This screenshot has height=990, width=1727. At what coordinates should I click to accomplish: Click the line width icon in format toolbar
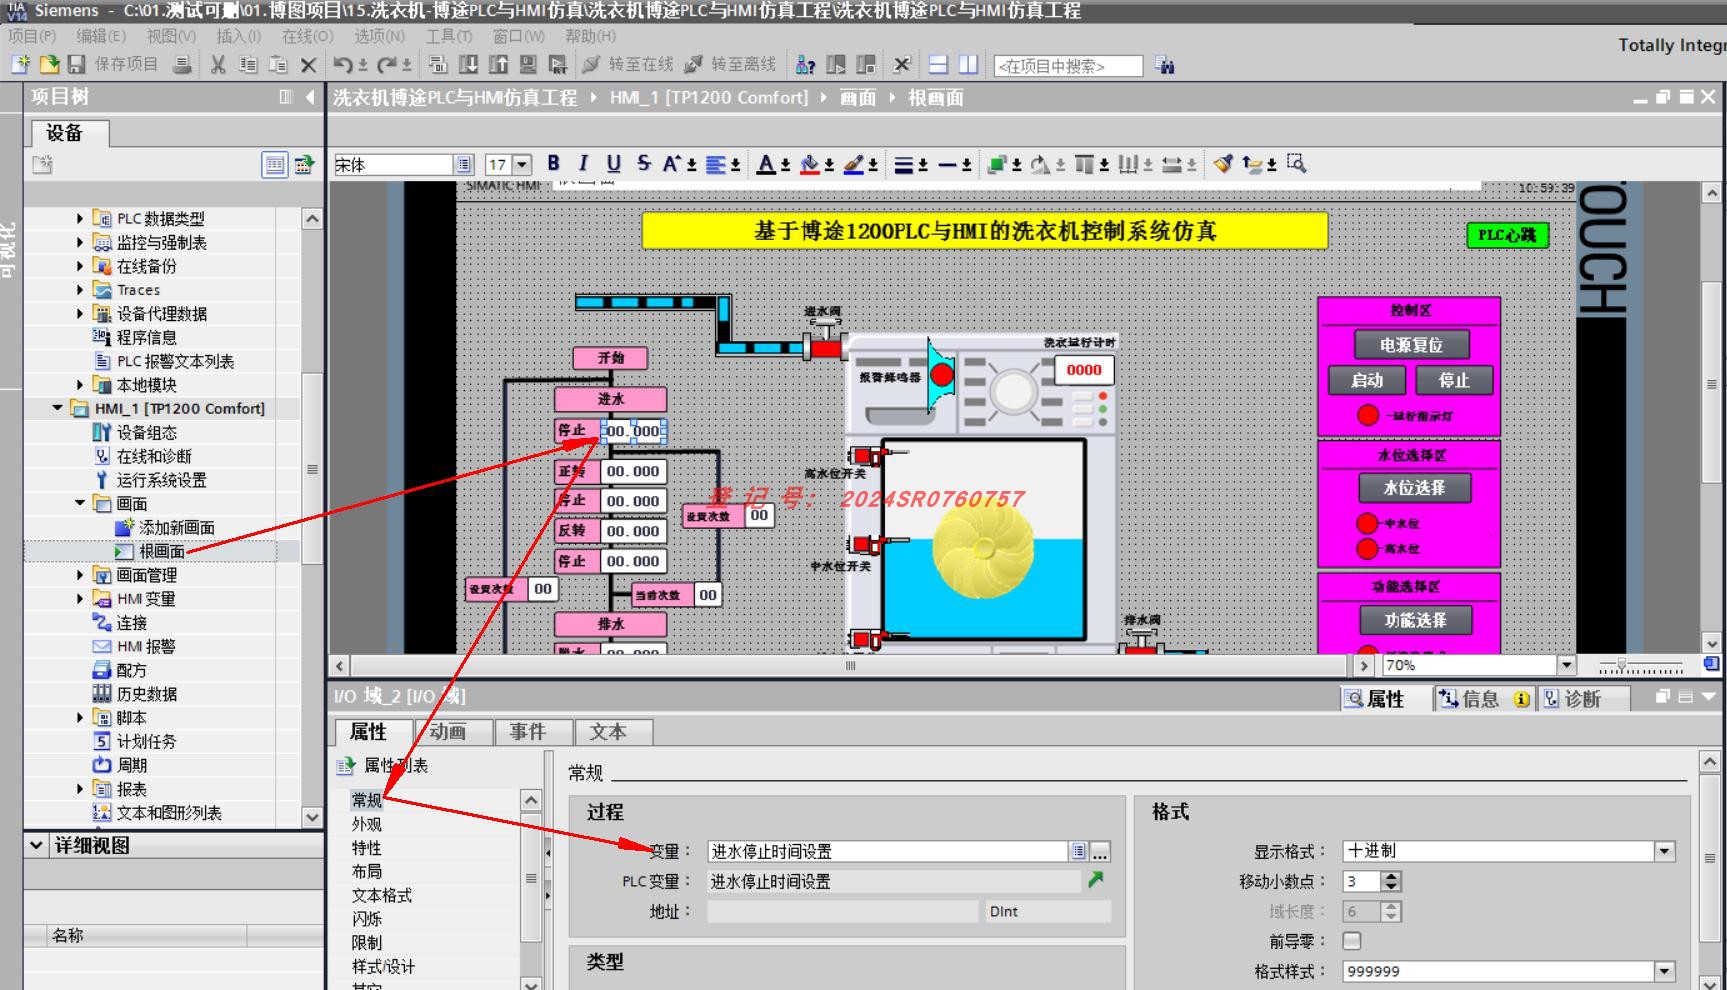[903, 164]
